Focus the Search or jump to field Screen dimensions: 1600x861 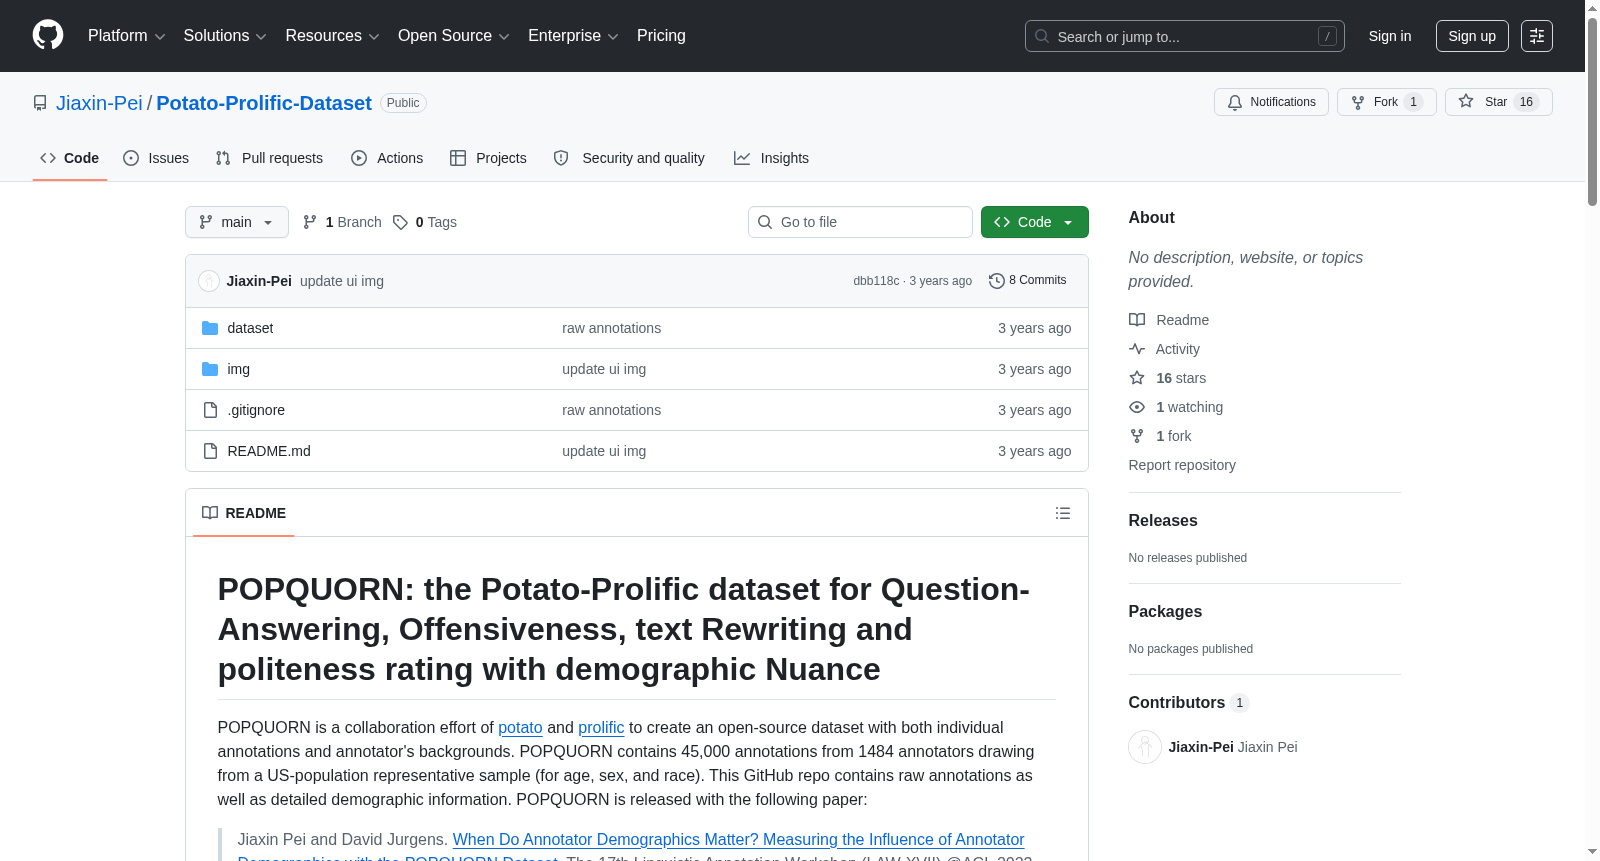click(1184, 36)
